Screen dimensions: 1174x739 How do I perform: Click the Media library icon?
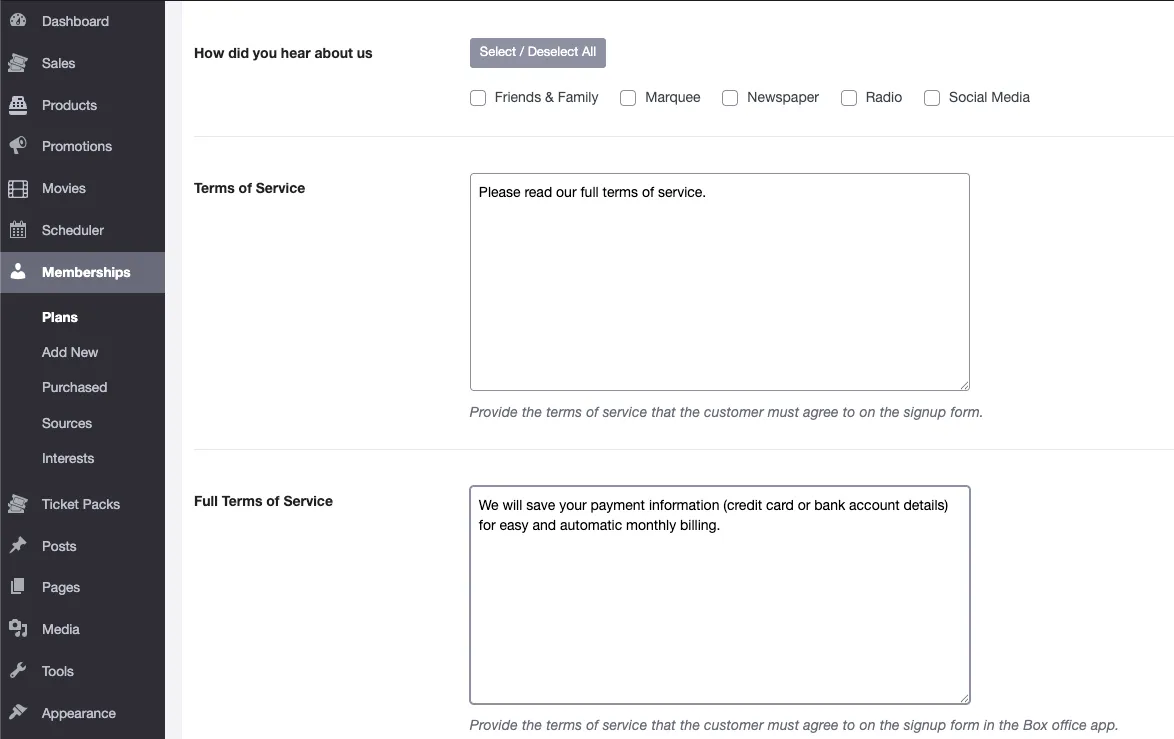point(18,629)
